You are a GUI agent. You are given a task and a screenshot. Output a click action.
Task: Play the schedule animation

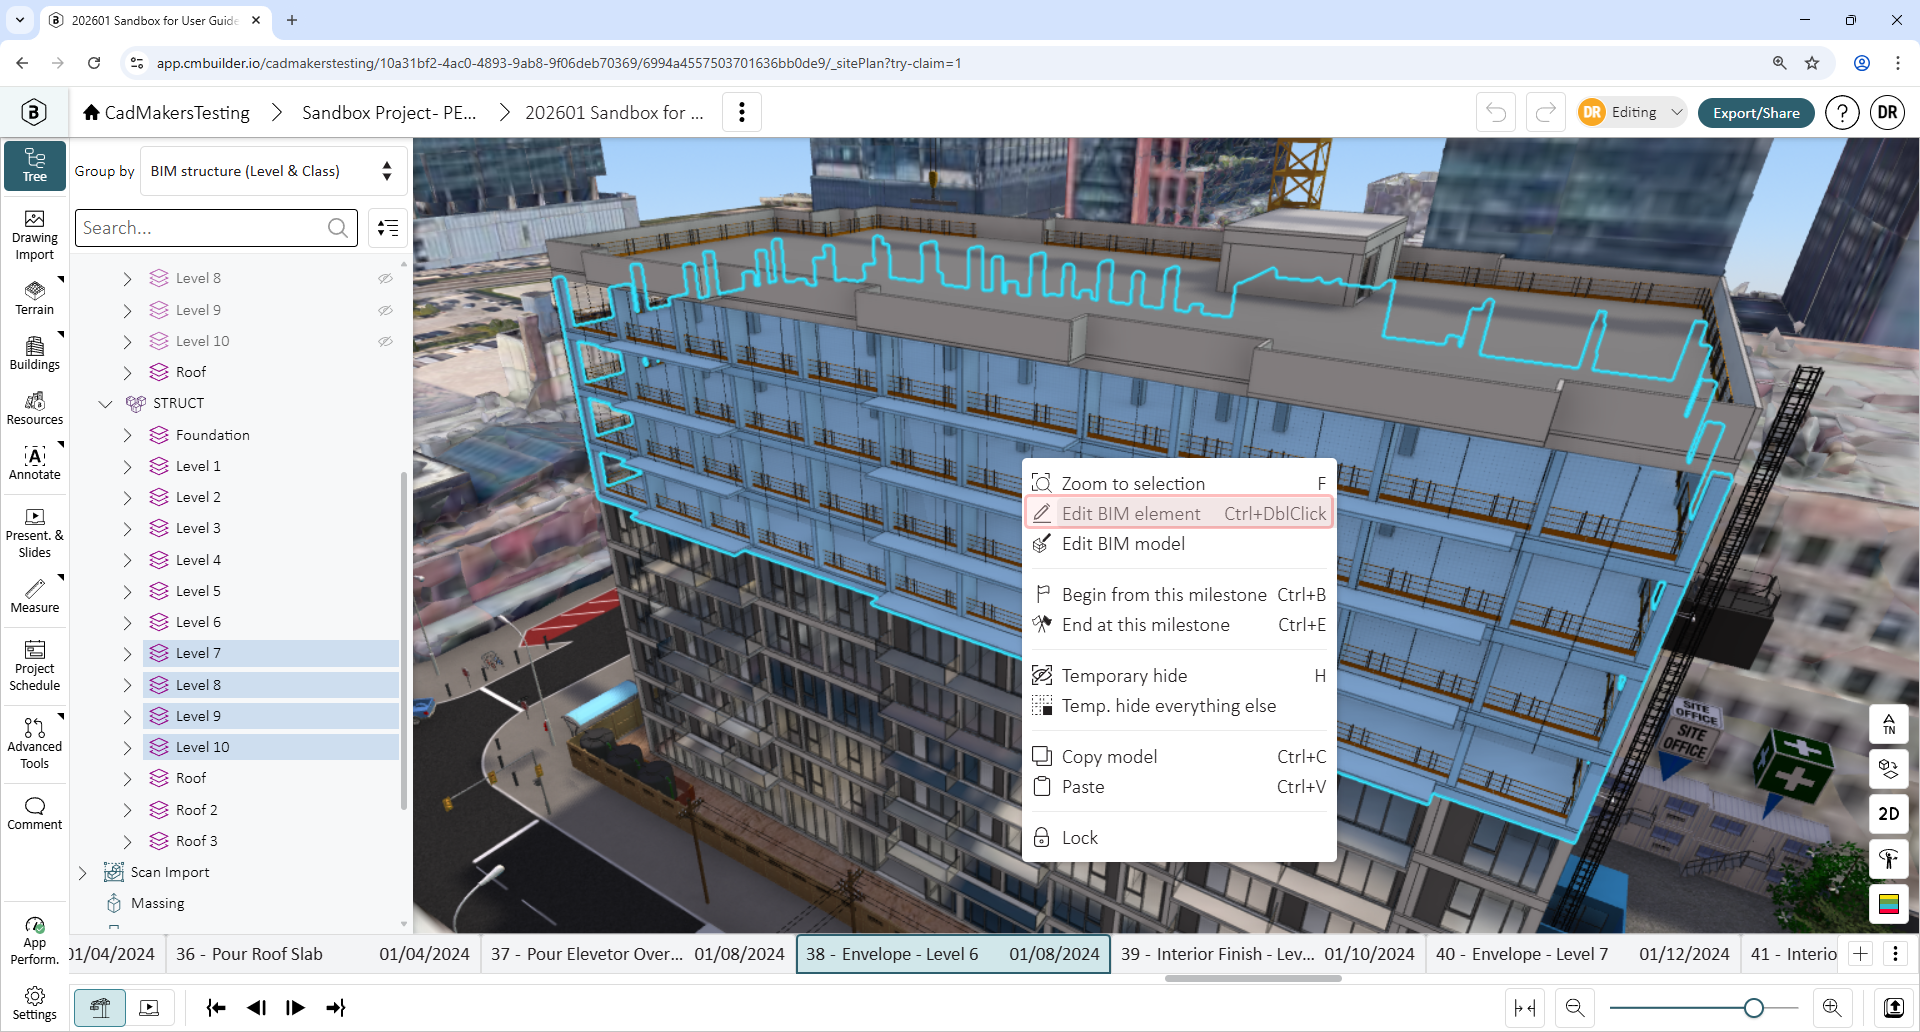(295, 1008)
